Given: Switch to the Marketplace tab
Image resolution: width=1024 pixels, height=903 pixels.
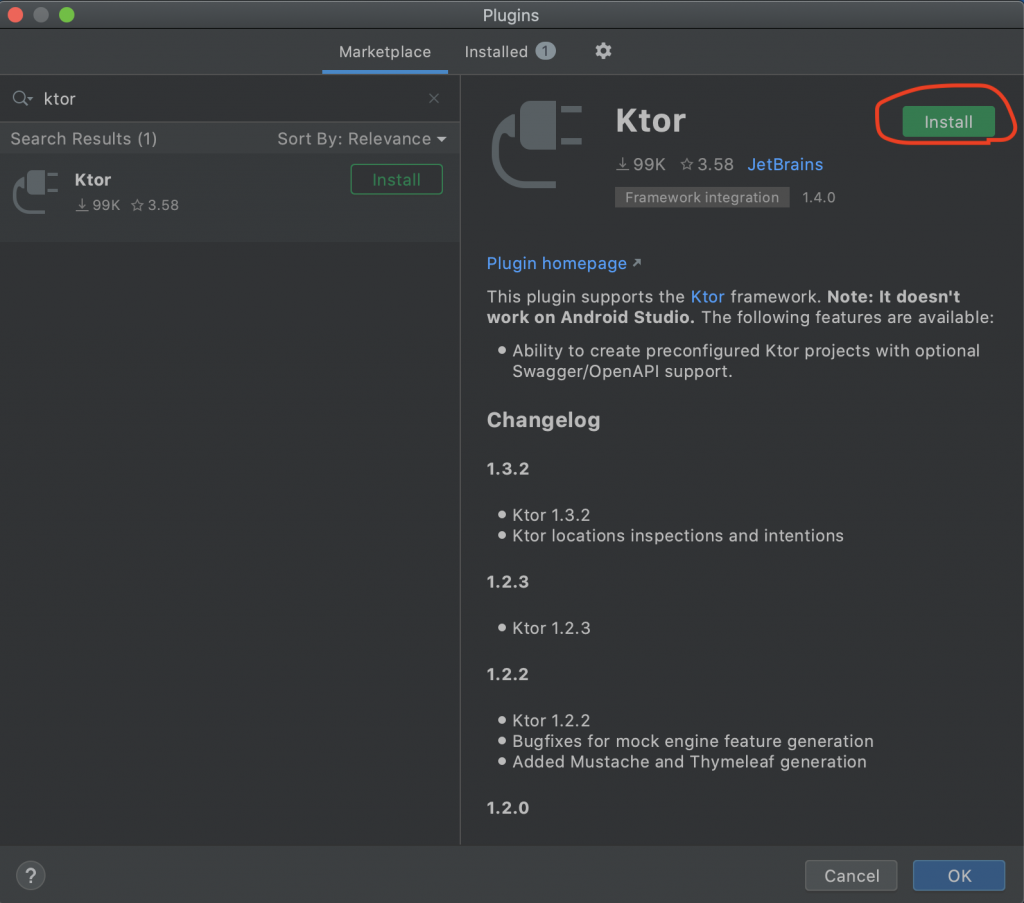Looking at the screenshot, I should coord(385,52).
